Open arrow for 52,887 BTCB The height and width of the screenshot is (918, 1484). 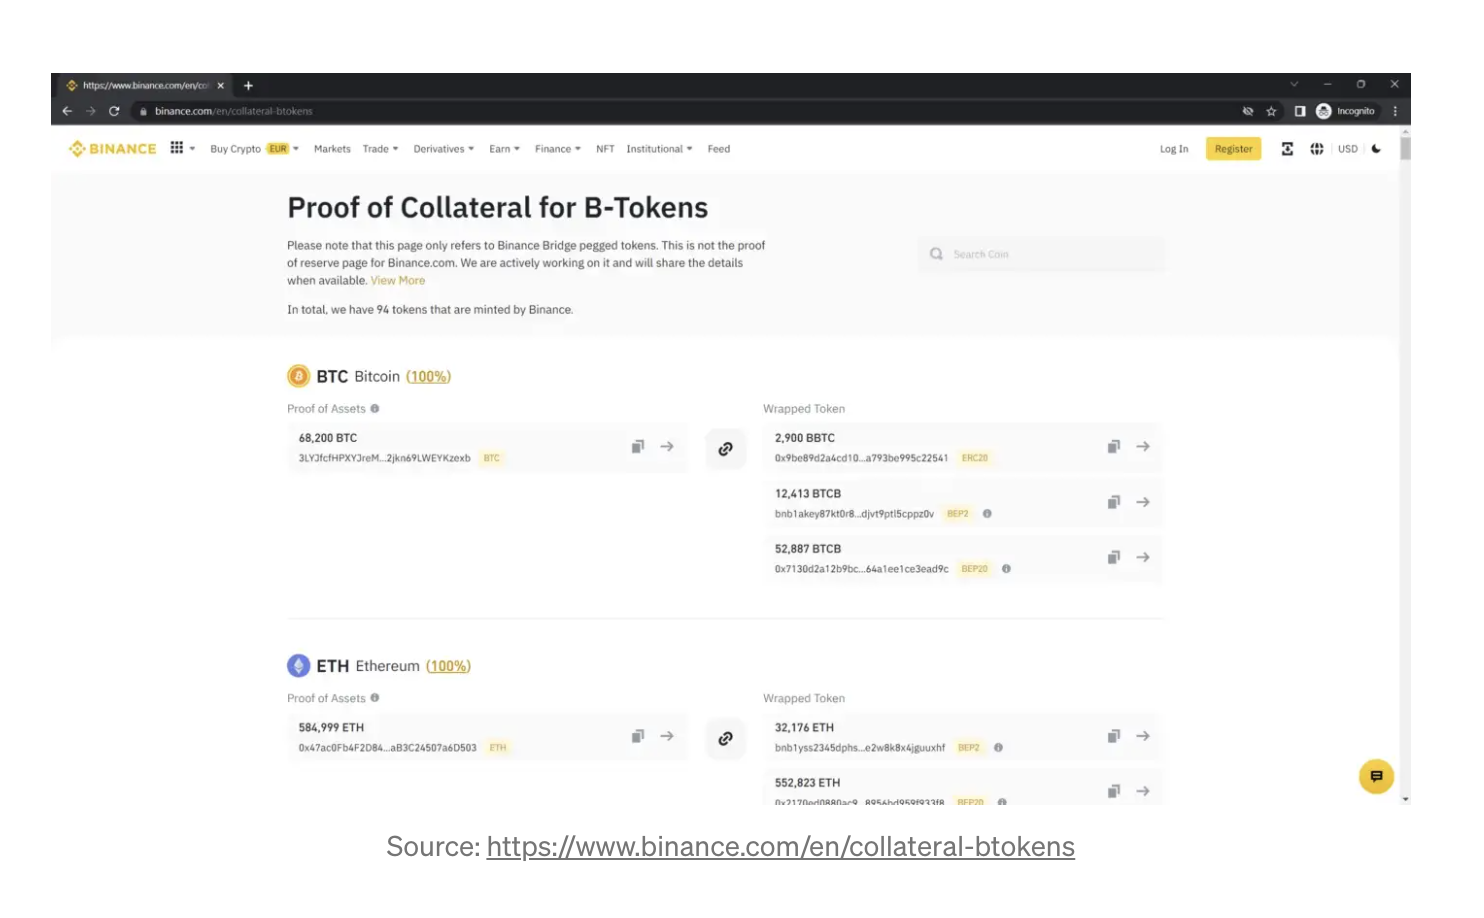pyautogui.click(x=1143, y=557)
